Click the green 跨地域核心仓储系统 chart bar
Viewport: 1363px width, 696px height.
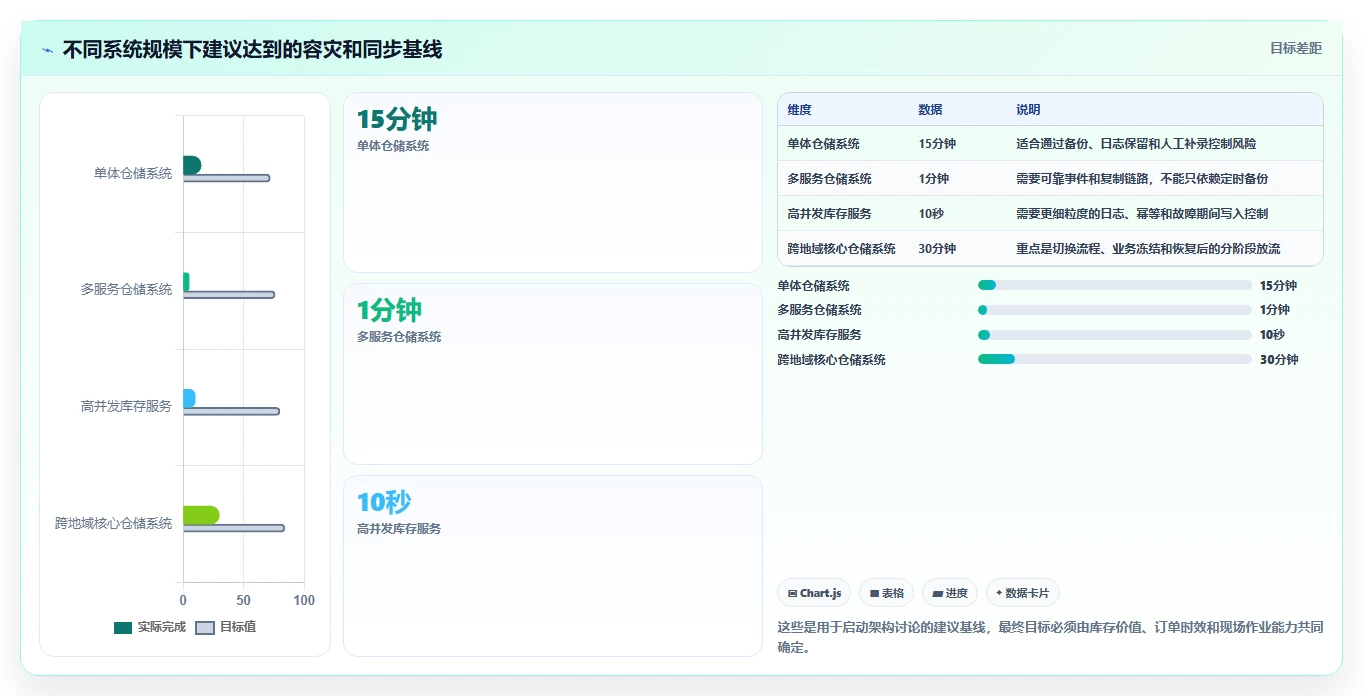(201, 515)
